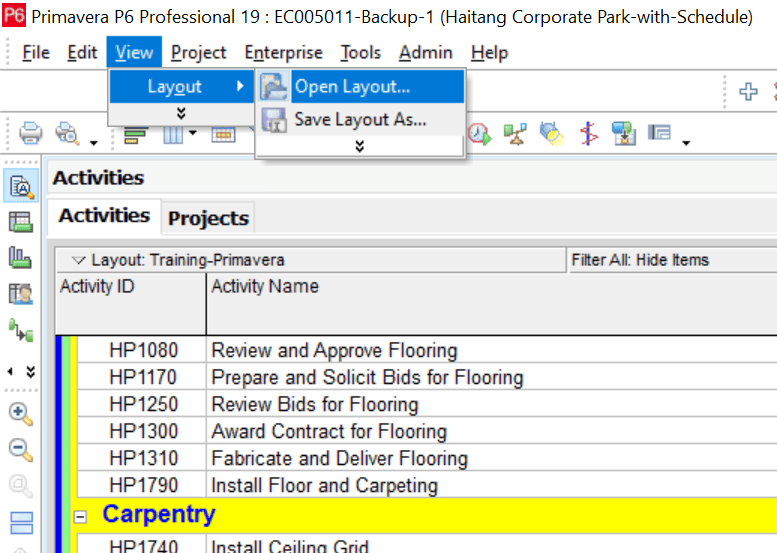Screen dimensions: 777x553
Task: Click the greyed Zoom to Best Fit icon
Action: point(21,486)
